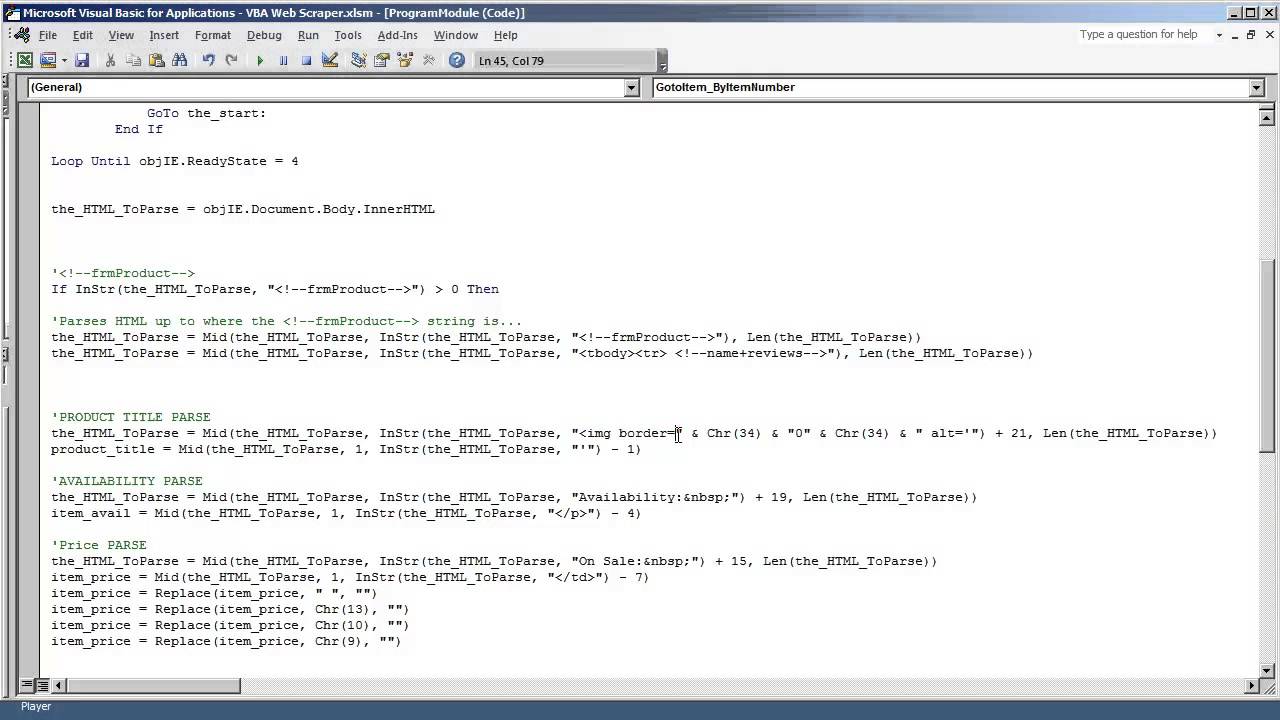
Task: Click the 'Price PARSE comment line
Action: 99,545
